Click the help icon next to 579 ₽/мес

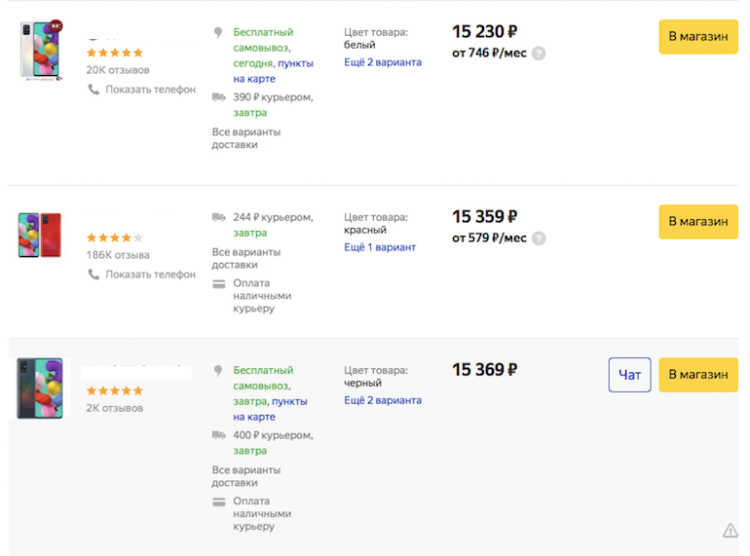click(539, 238)
